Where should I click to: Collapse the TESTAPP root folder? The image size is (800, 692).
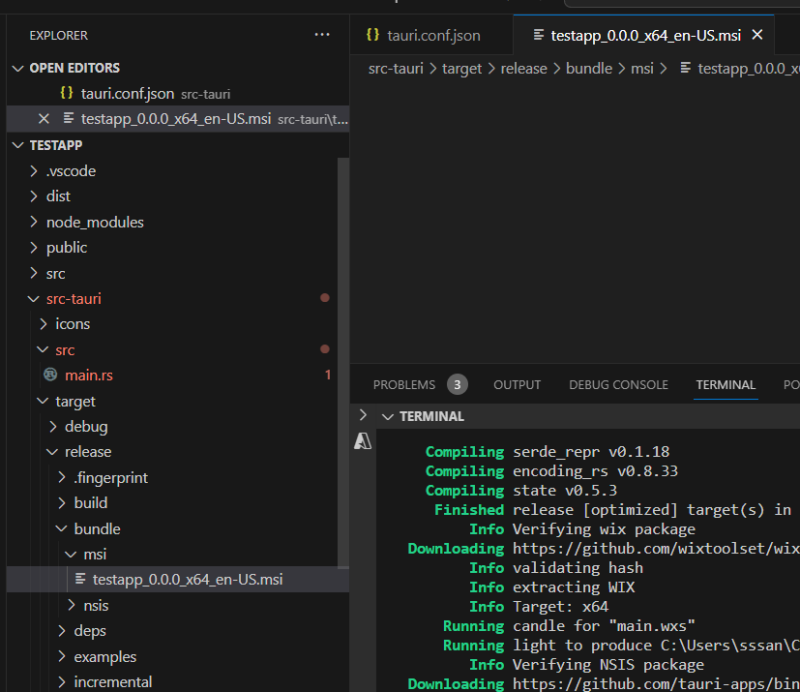coord(18,145)
